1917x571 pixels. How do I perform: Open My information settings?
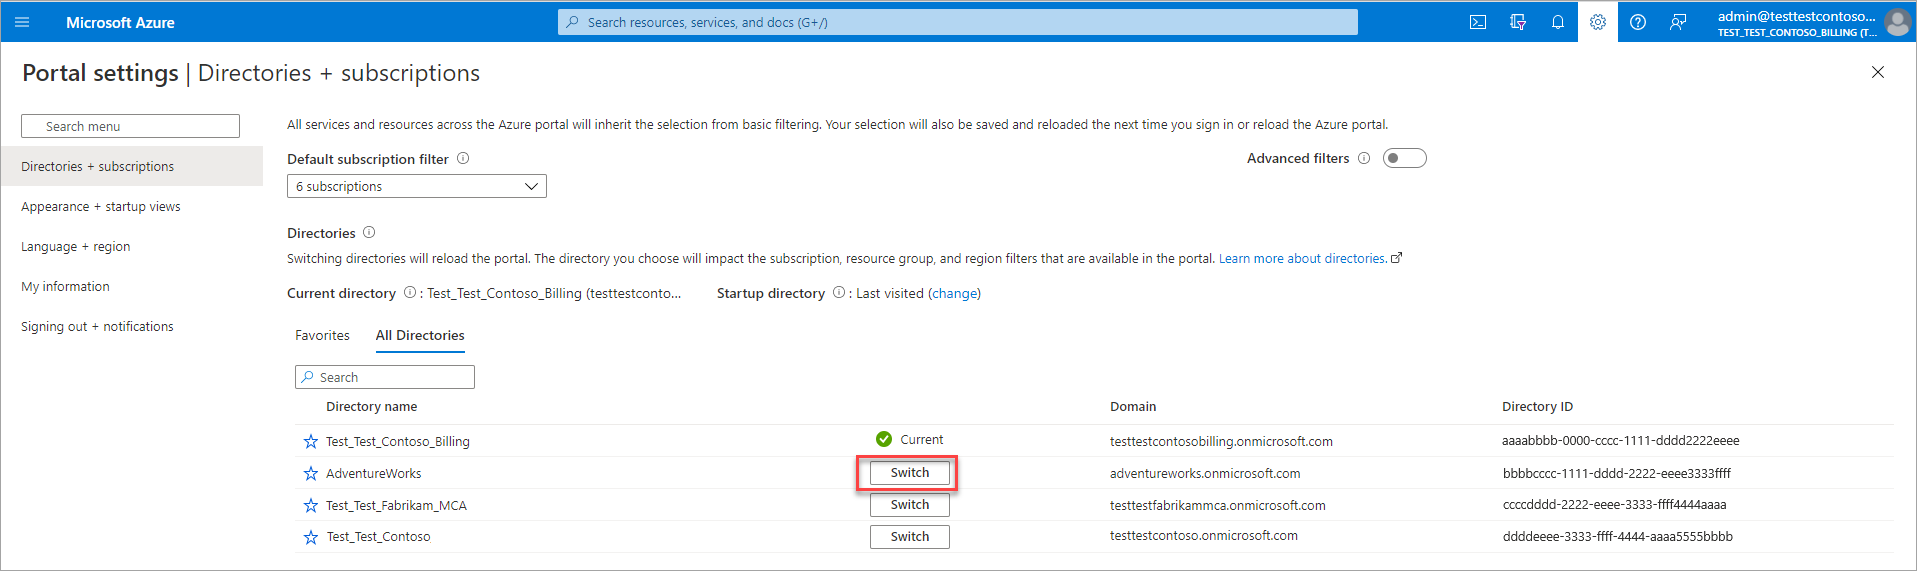click(65, 286)
